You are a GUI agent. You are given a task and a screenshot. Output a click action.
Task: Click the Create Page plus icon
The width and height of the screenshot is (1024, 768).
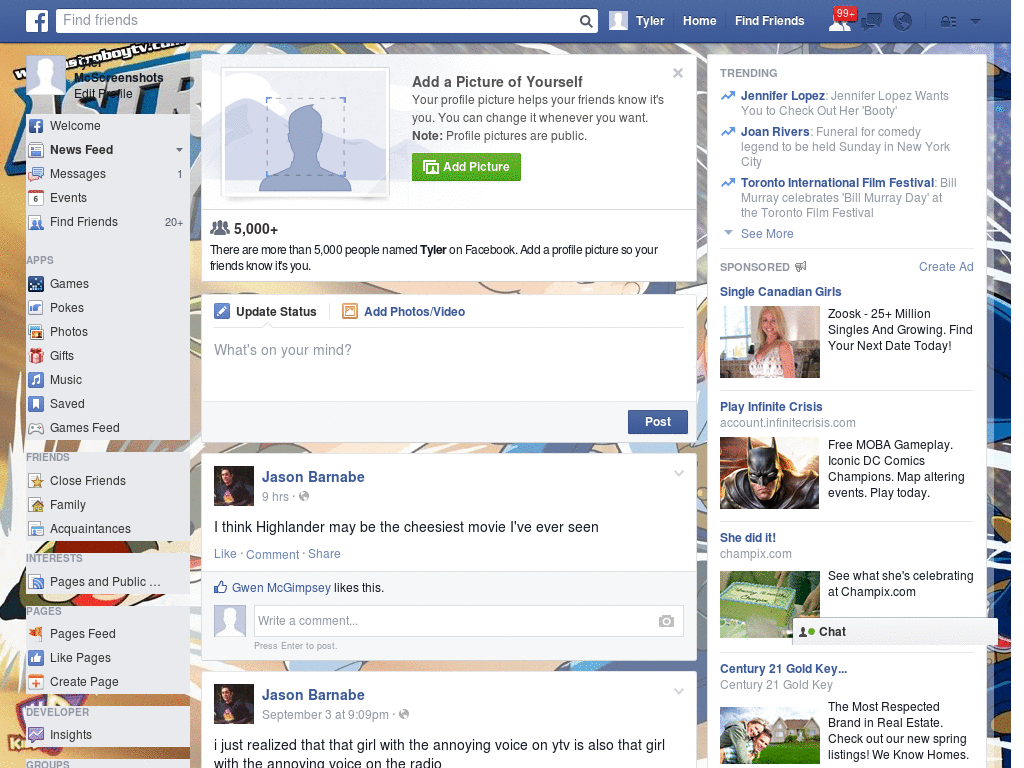[36, 682]
